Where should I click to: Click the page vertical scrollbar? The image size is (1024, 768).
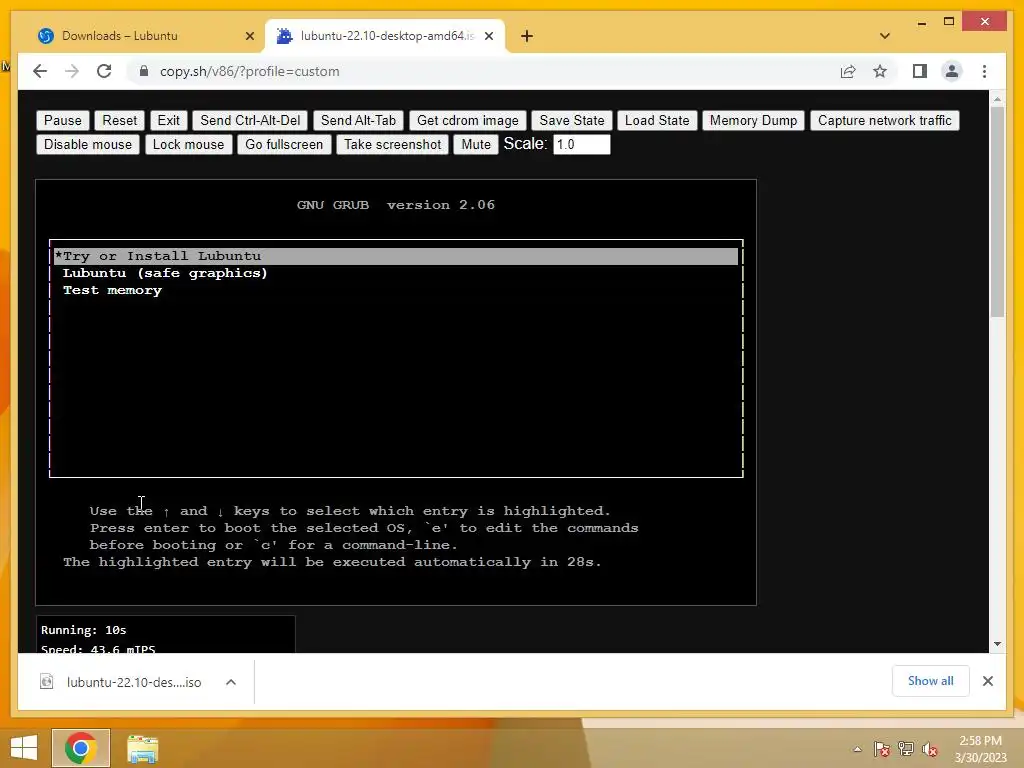(x=997, y=212)
